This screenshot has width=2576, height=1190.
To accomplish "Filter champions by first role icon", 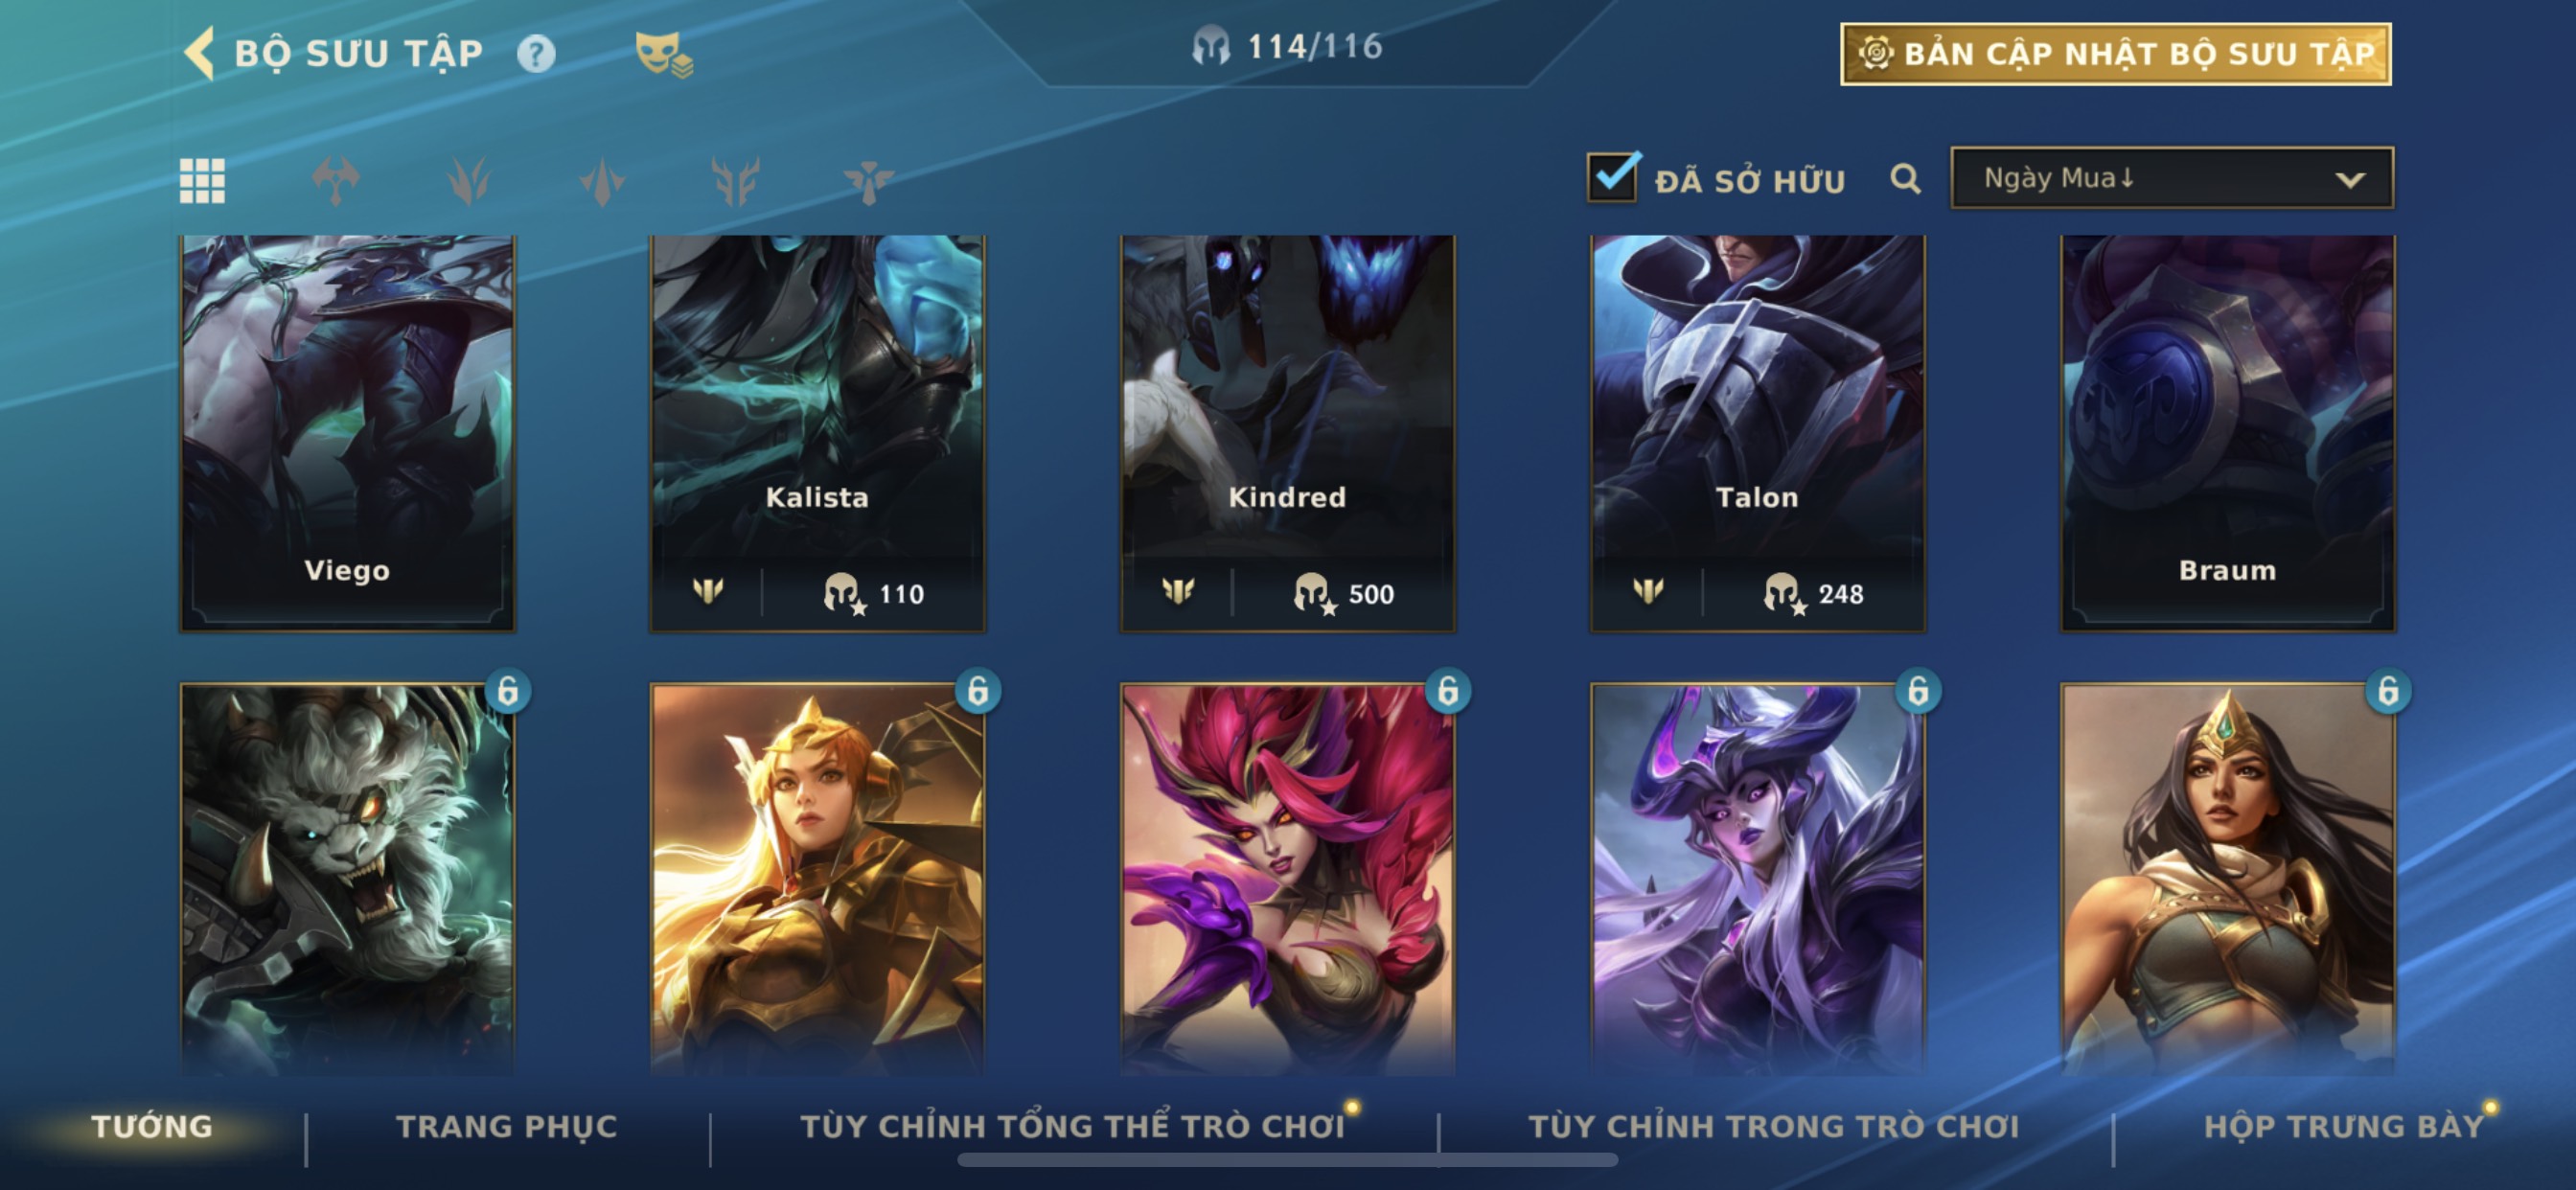I will point(336,181).
